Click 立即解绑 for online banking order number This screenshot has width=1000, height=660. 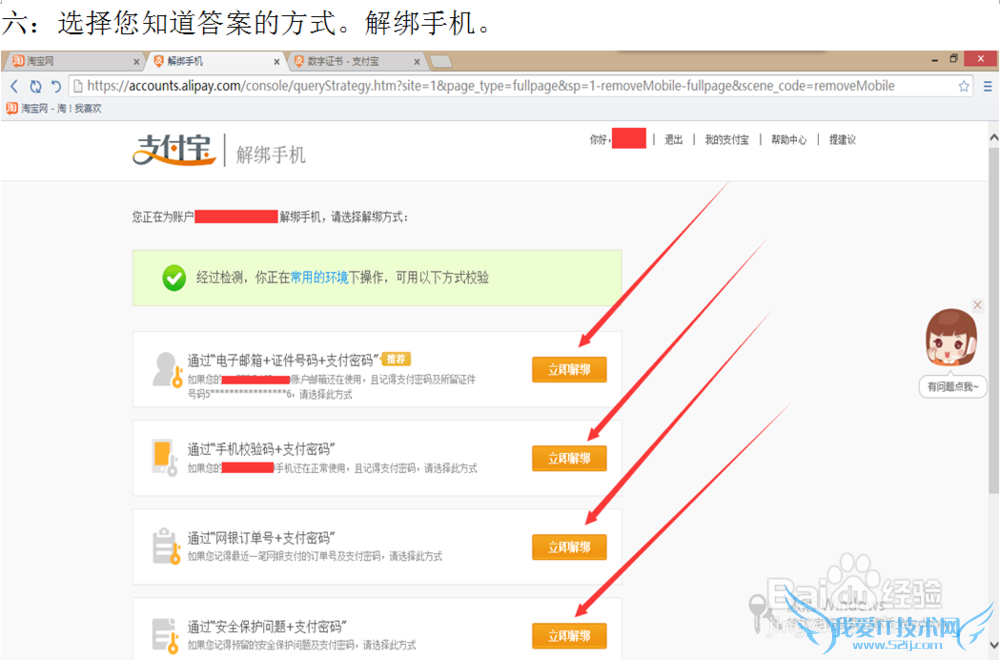pos(569,547)
